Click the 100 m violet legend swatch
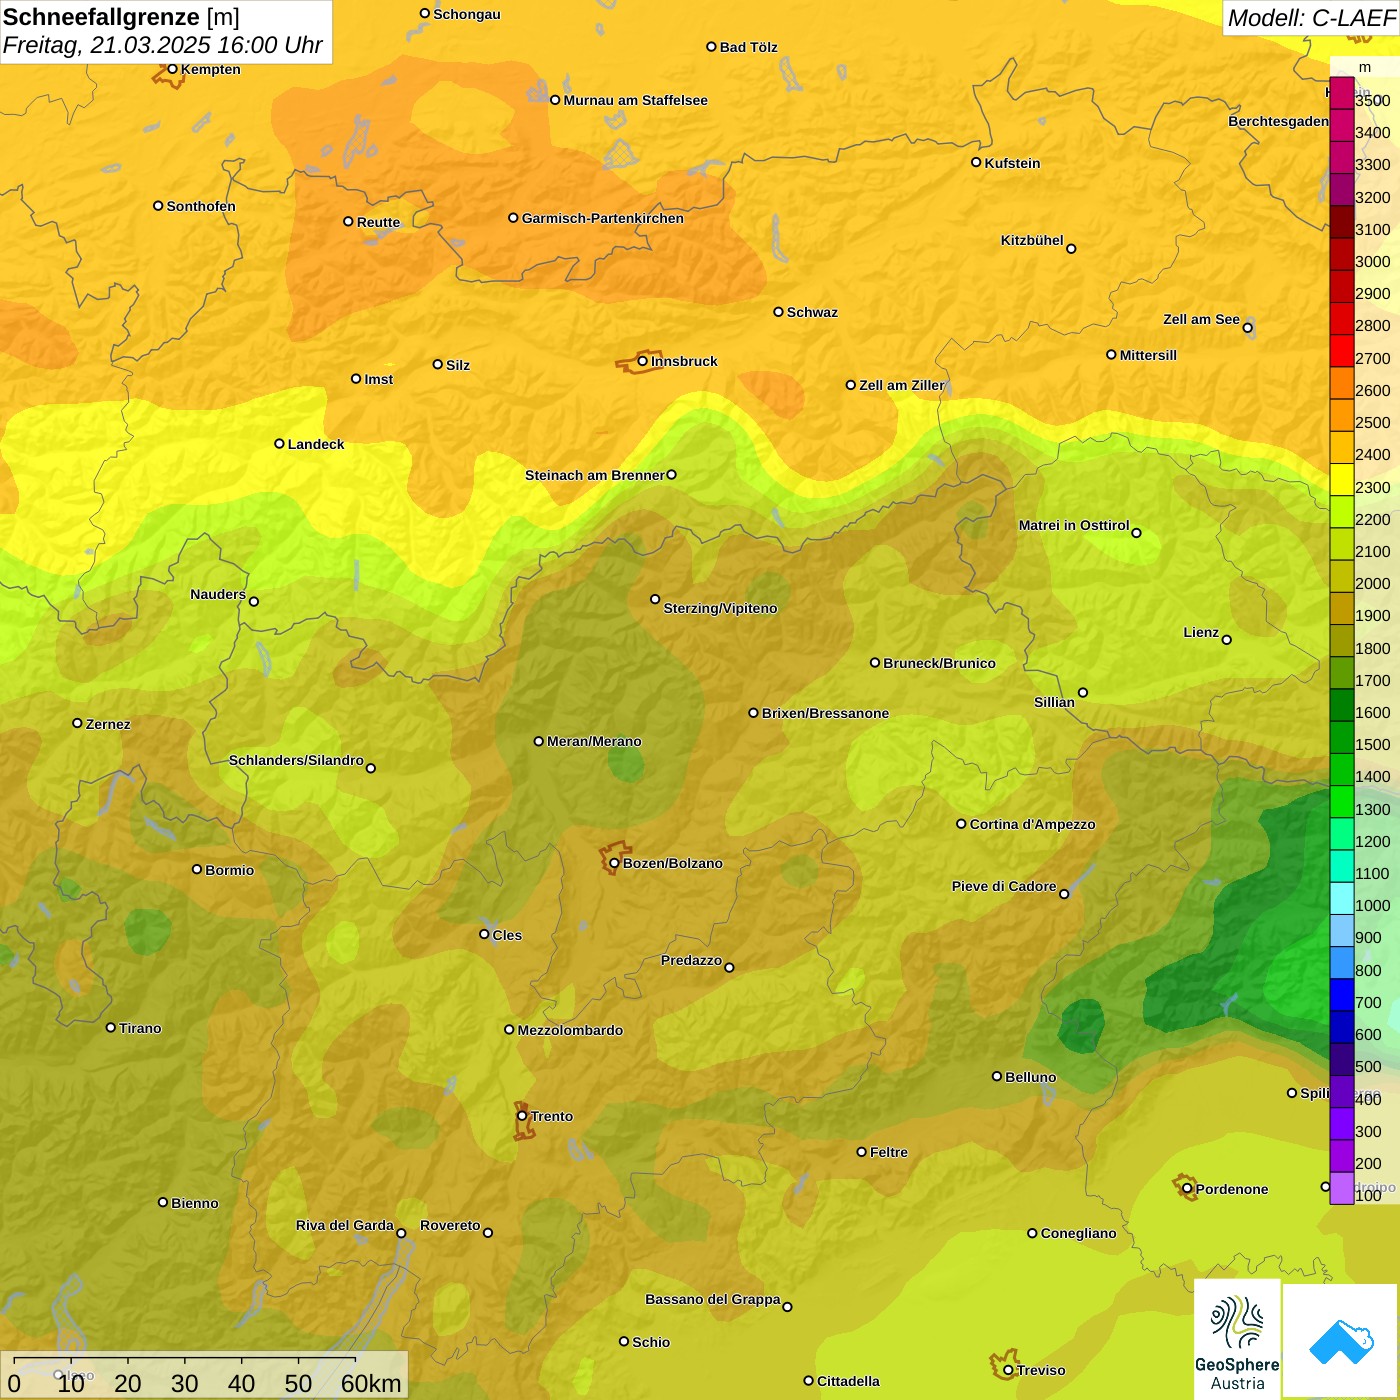Viewport: 1400px width, 1400px height. coord(1341,1188)
